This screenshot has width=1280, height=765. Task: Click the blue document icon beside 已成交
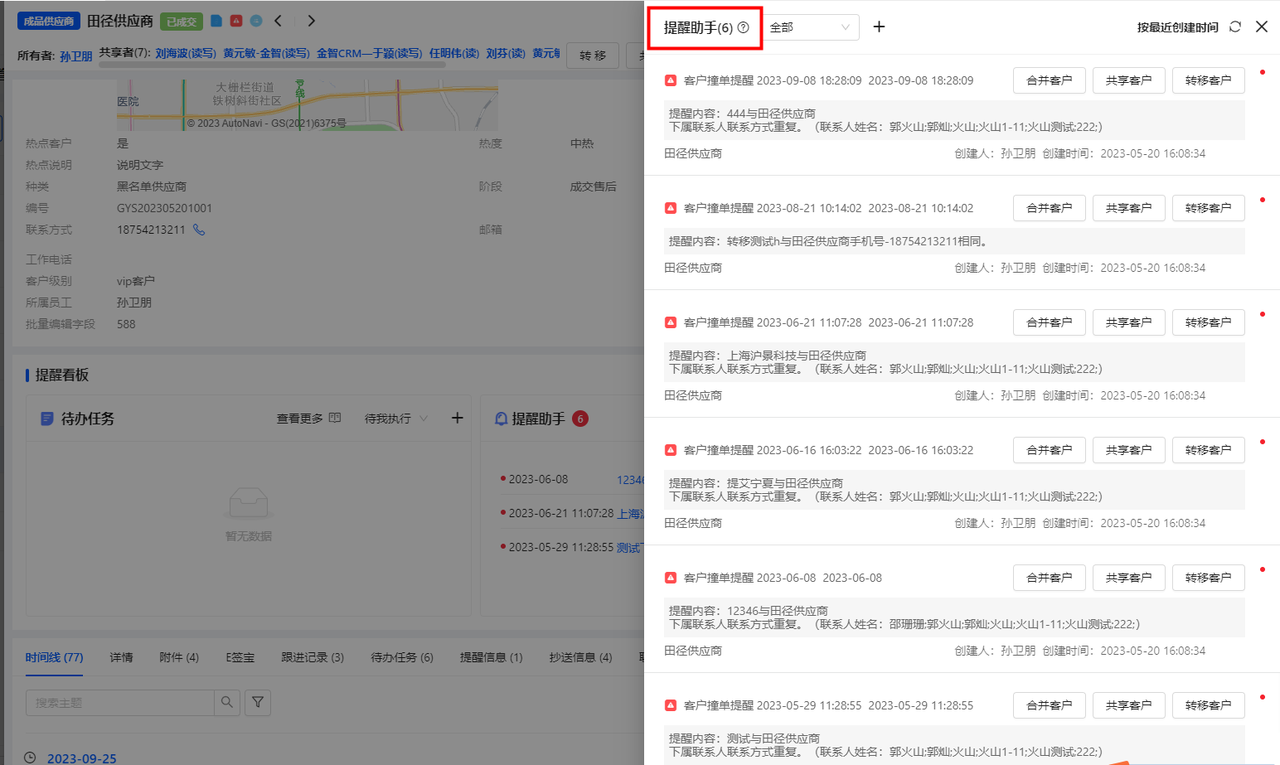pyautogui.click(x=216, y=21)
